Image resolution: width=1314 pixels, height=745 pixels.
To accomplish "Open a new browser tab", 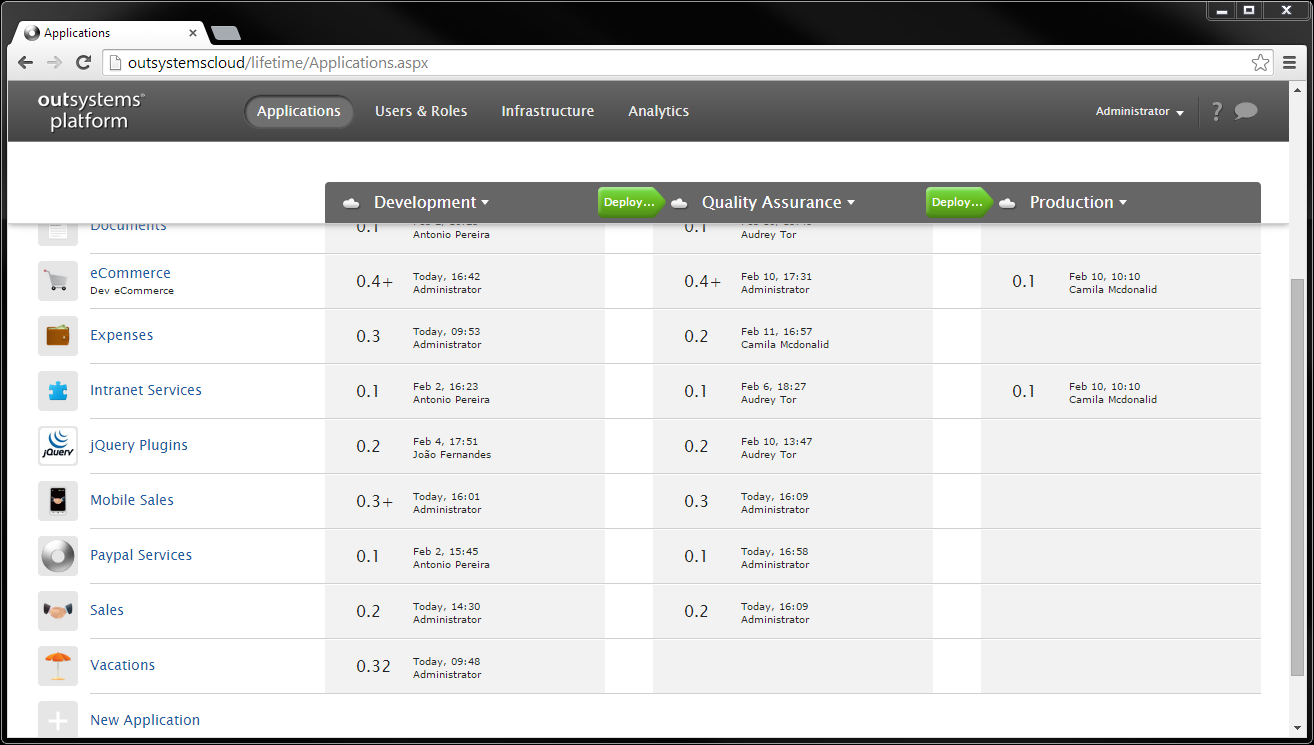I will [226, 33].
